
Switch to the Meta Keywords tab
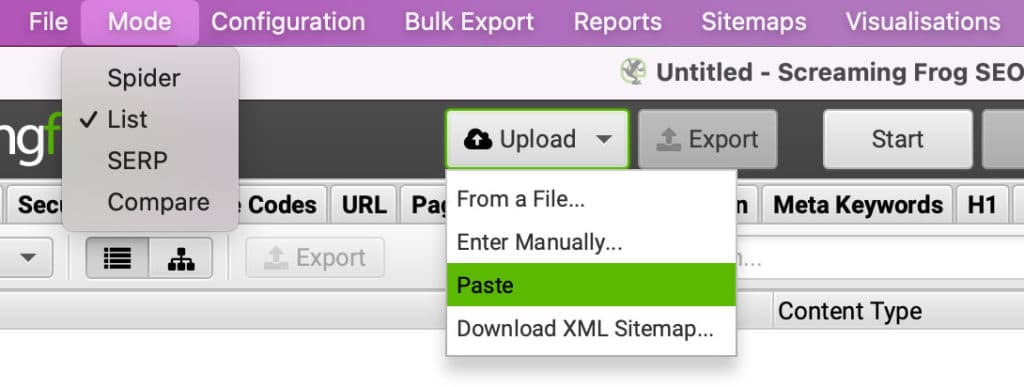[858, 206]
